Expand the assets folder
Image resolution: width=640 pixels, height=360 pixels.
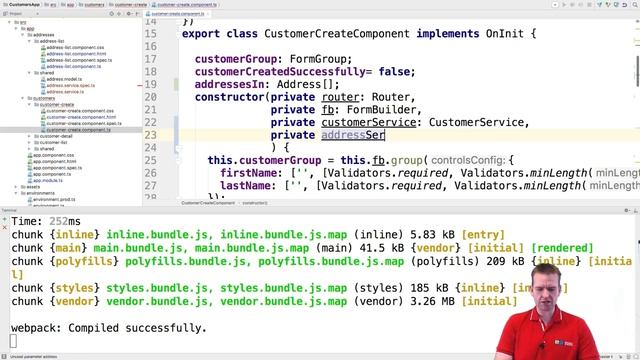[16, 187]
